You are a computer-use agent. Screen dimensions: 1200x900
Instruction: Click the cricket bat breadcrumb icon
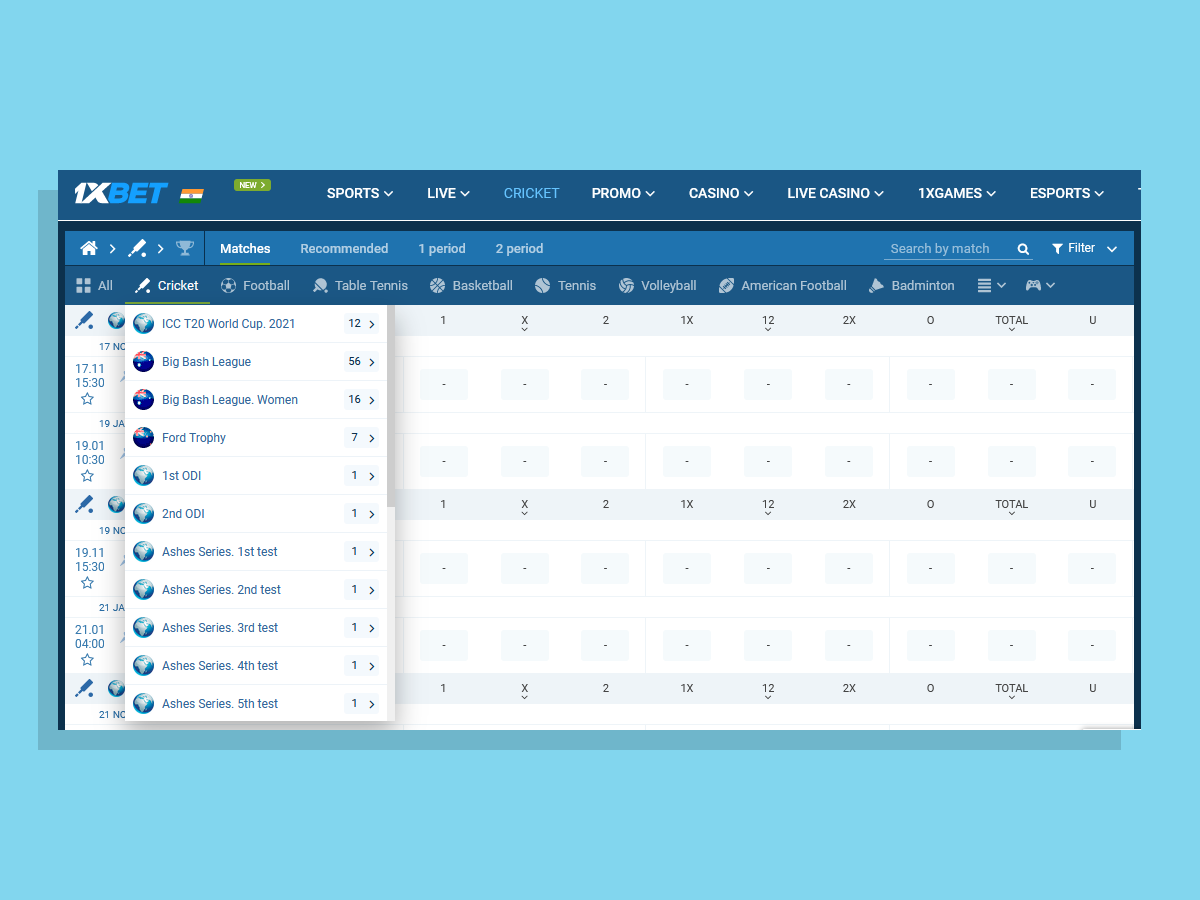tap(137, 248)
